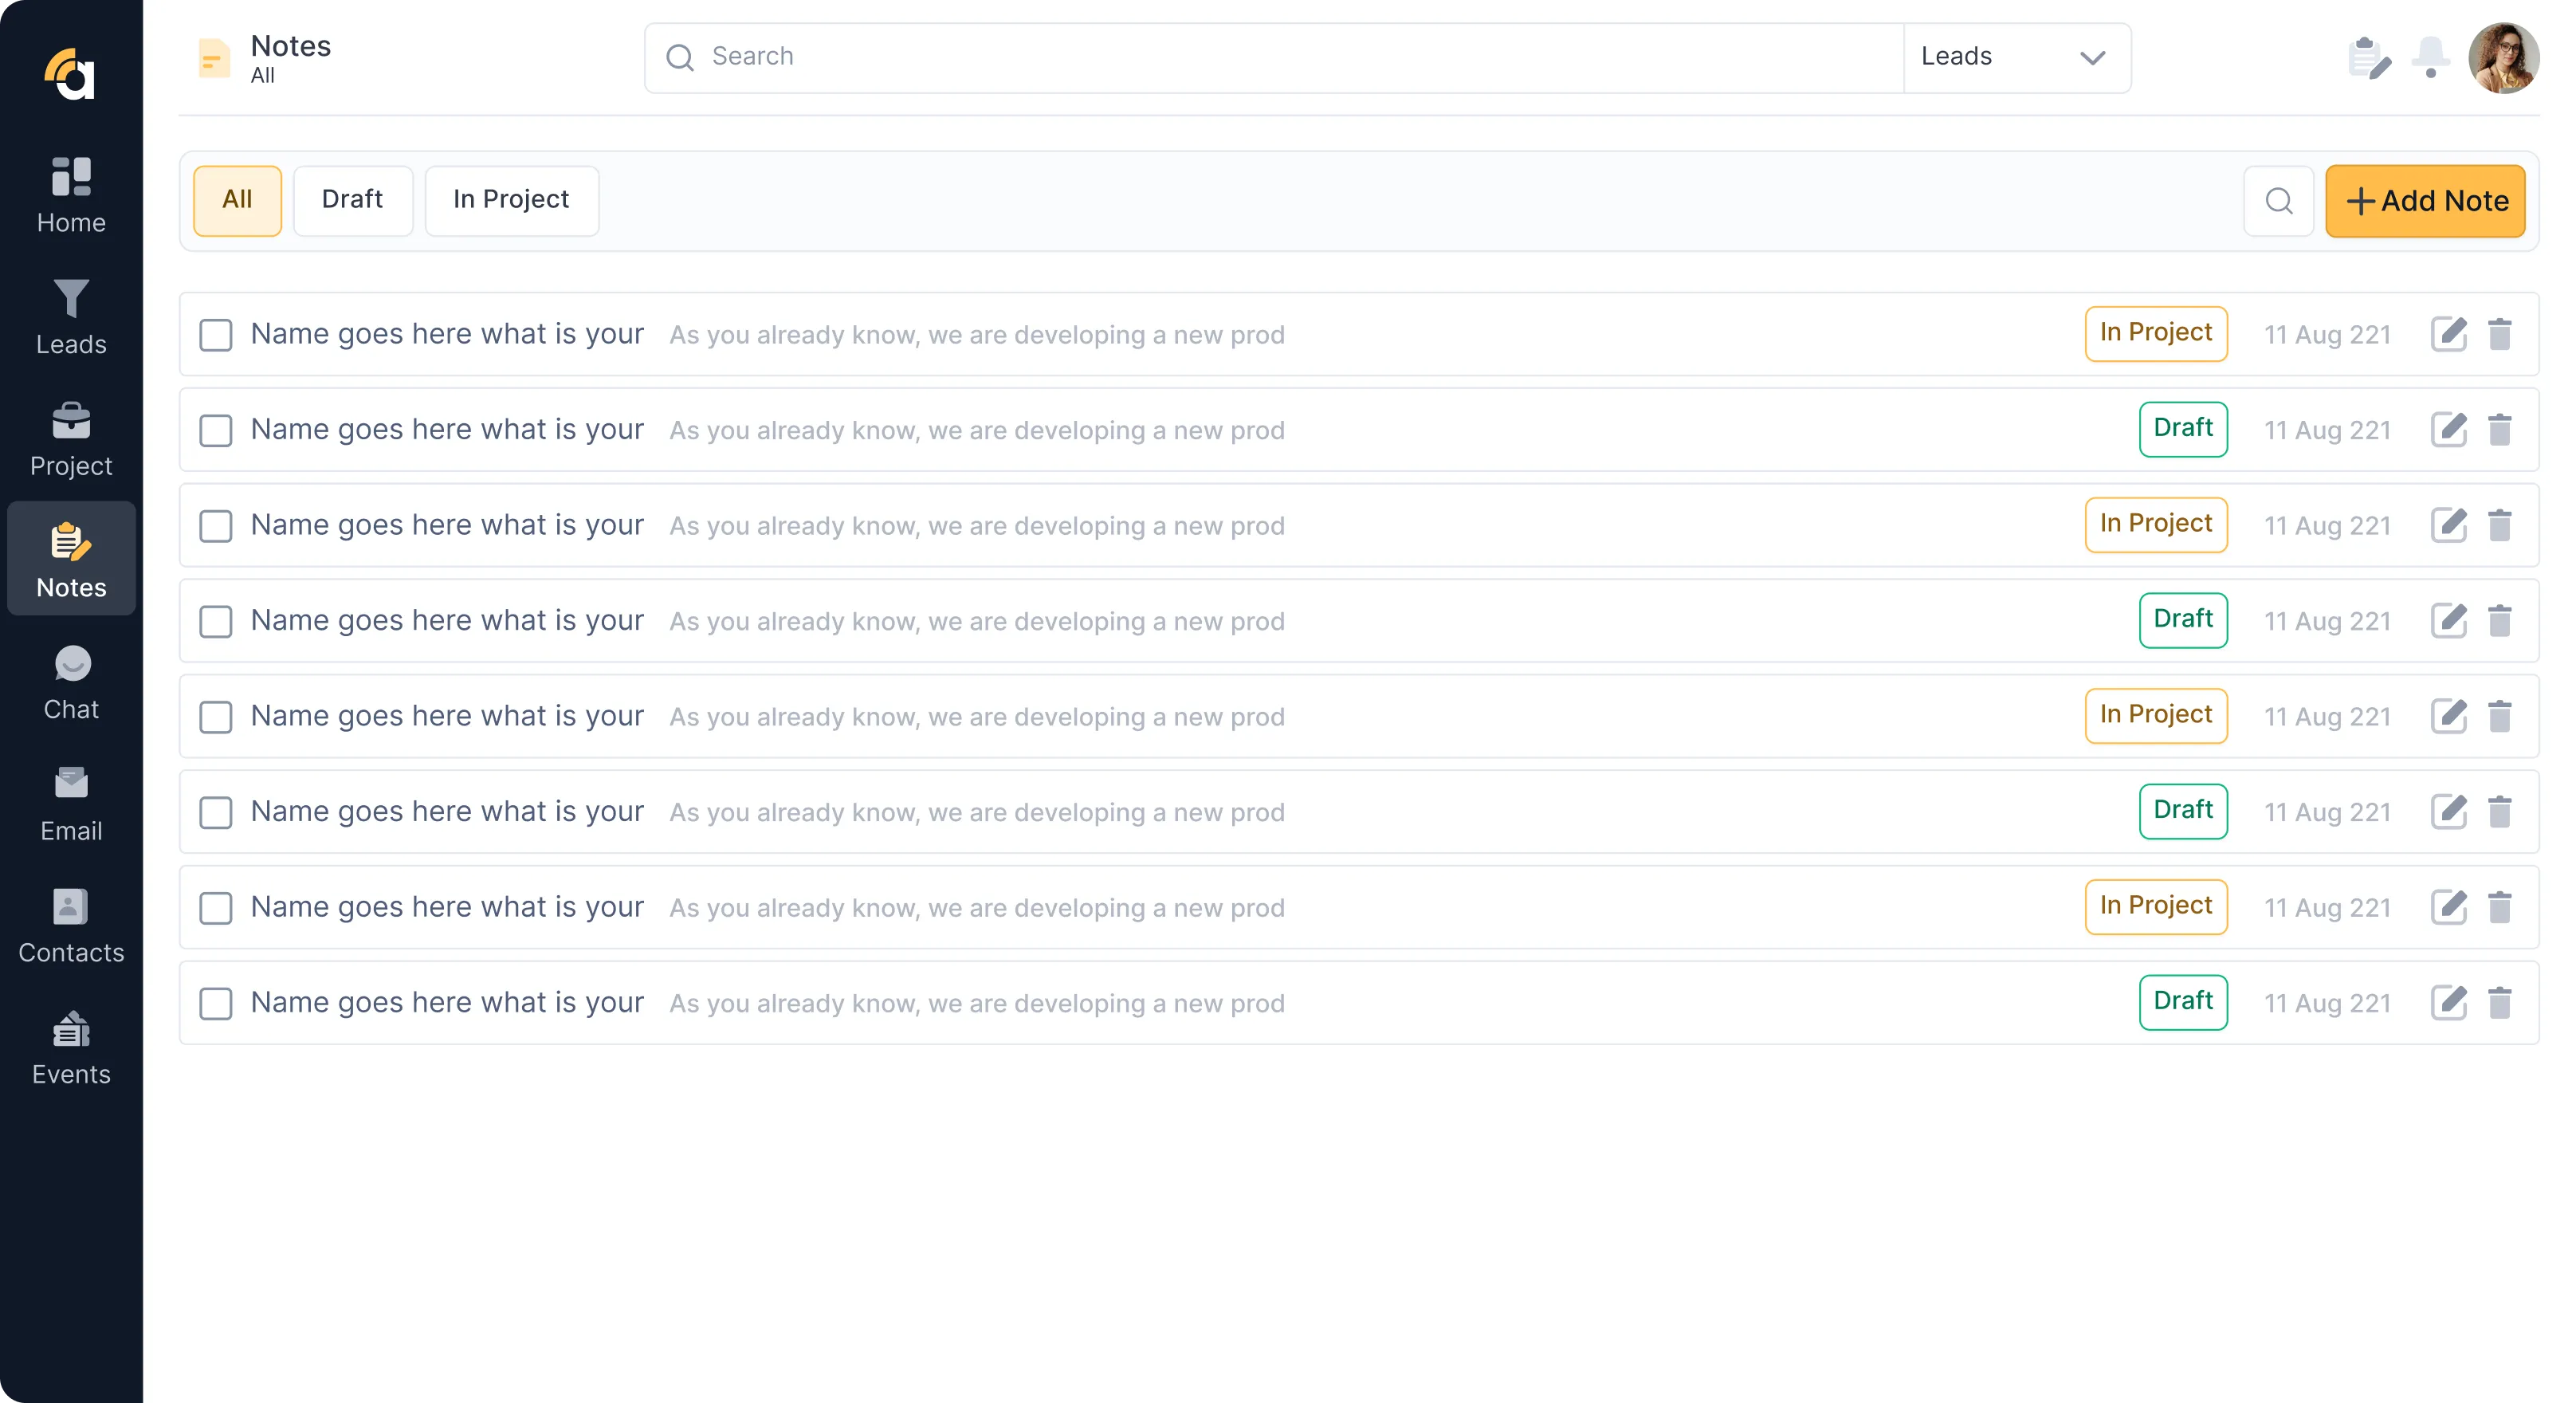
Task: Click the search icon button beside Add Note
Action: [2279, 201]
